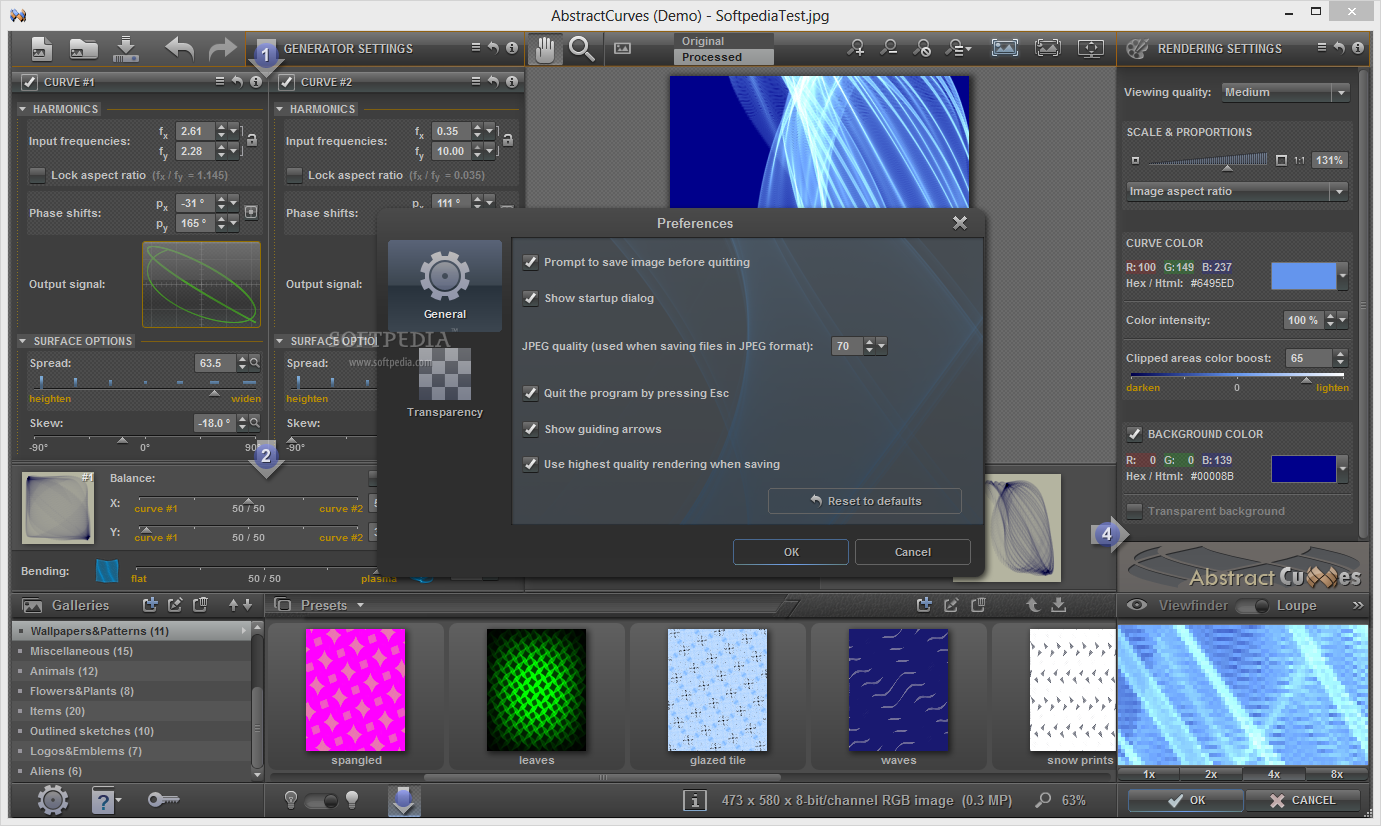Open zoom options magnifier dropdown
The width and height of the screenshot is (1381, 826).
point(959,48)
